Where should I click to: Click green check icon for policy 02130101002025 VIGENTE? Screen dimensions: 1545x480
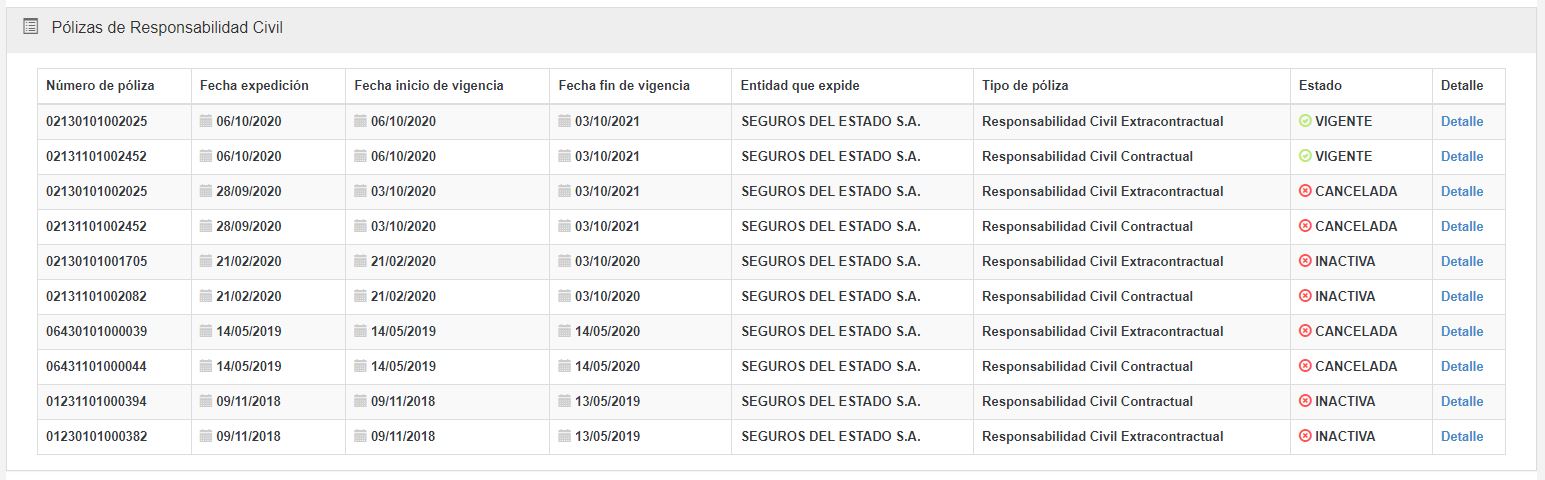[1305, 121]
